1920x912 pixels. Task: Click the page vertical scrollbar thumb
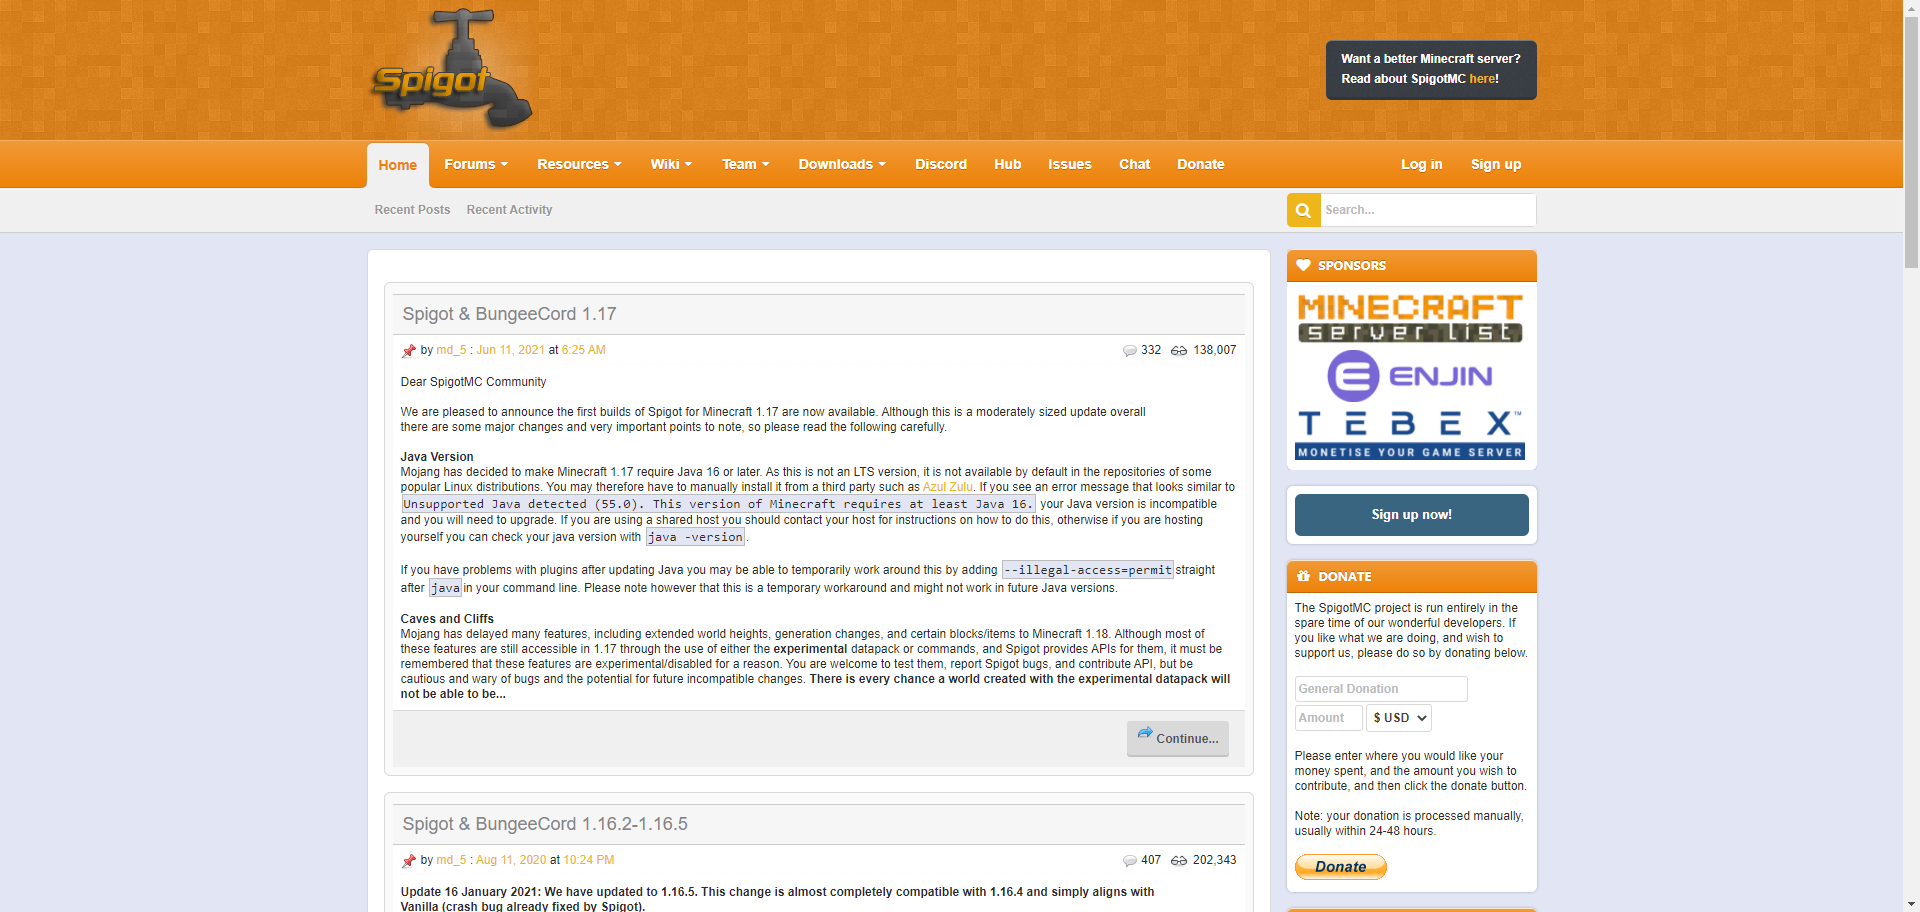pyautogui.click(x=1911, y=140)
